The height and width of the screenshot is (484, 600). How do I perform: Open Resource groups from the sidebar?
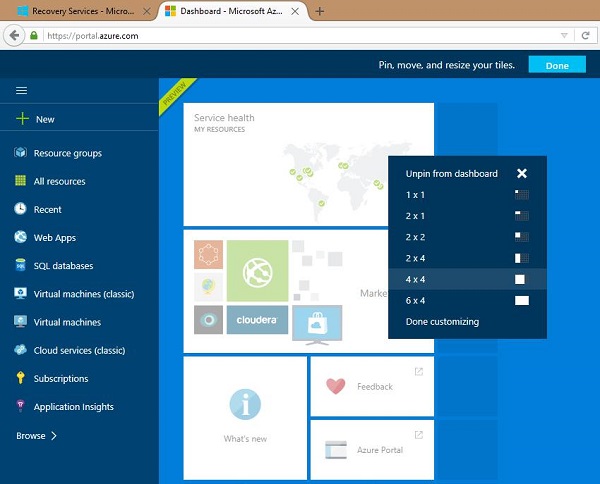click(x=67, y=153)
